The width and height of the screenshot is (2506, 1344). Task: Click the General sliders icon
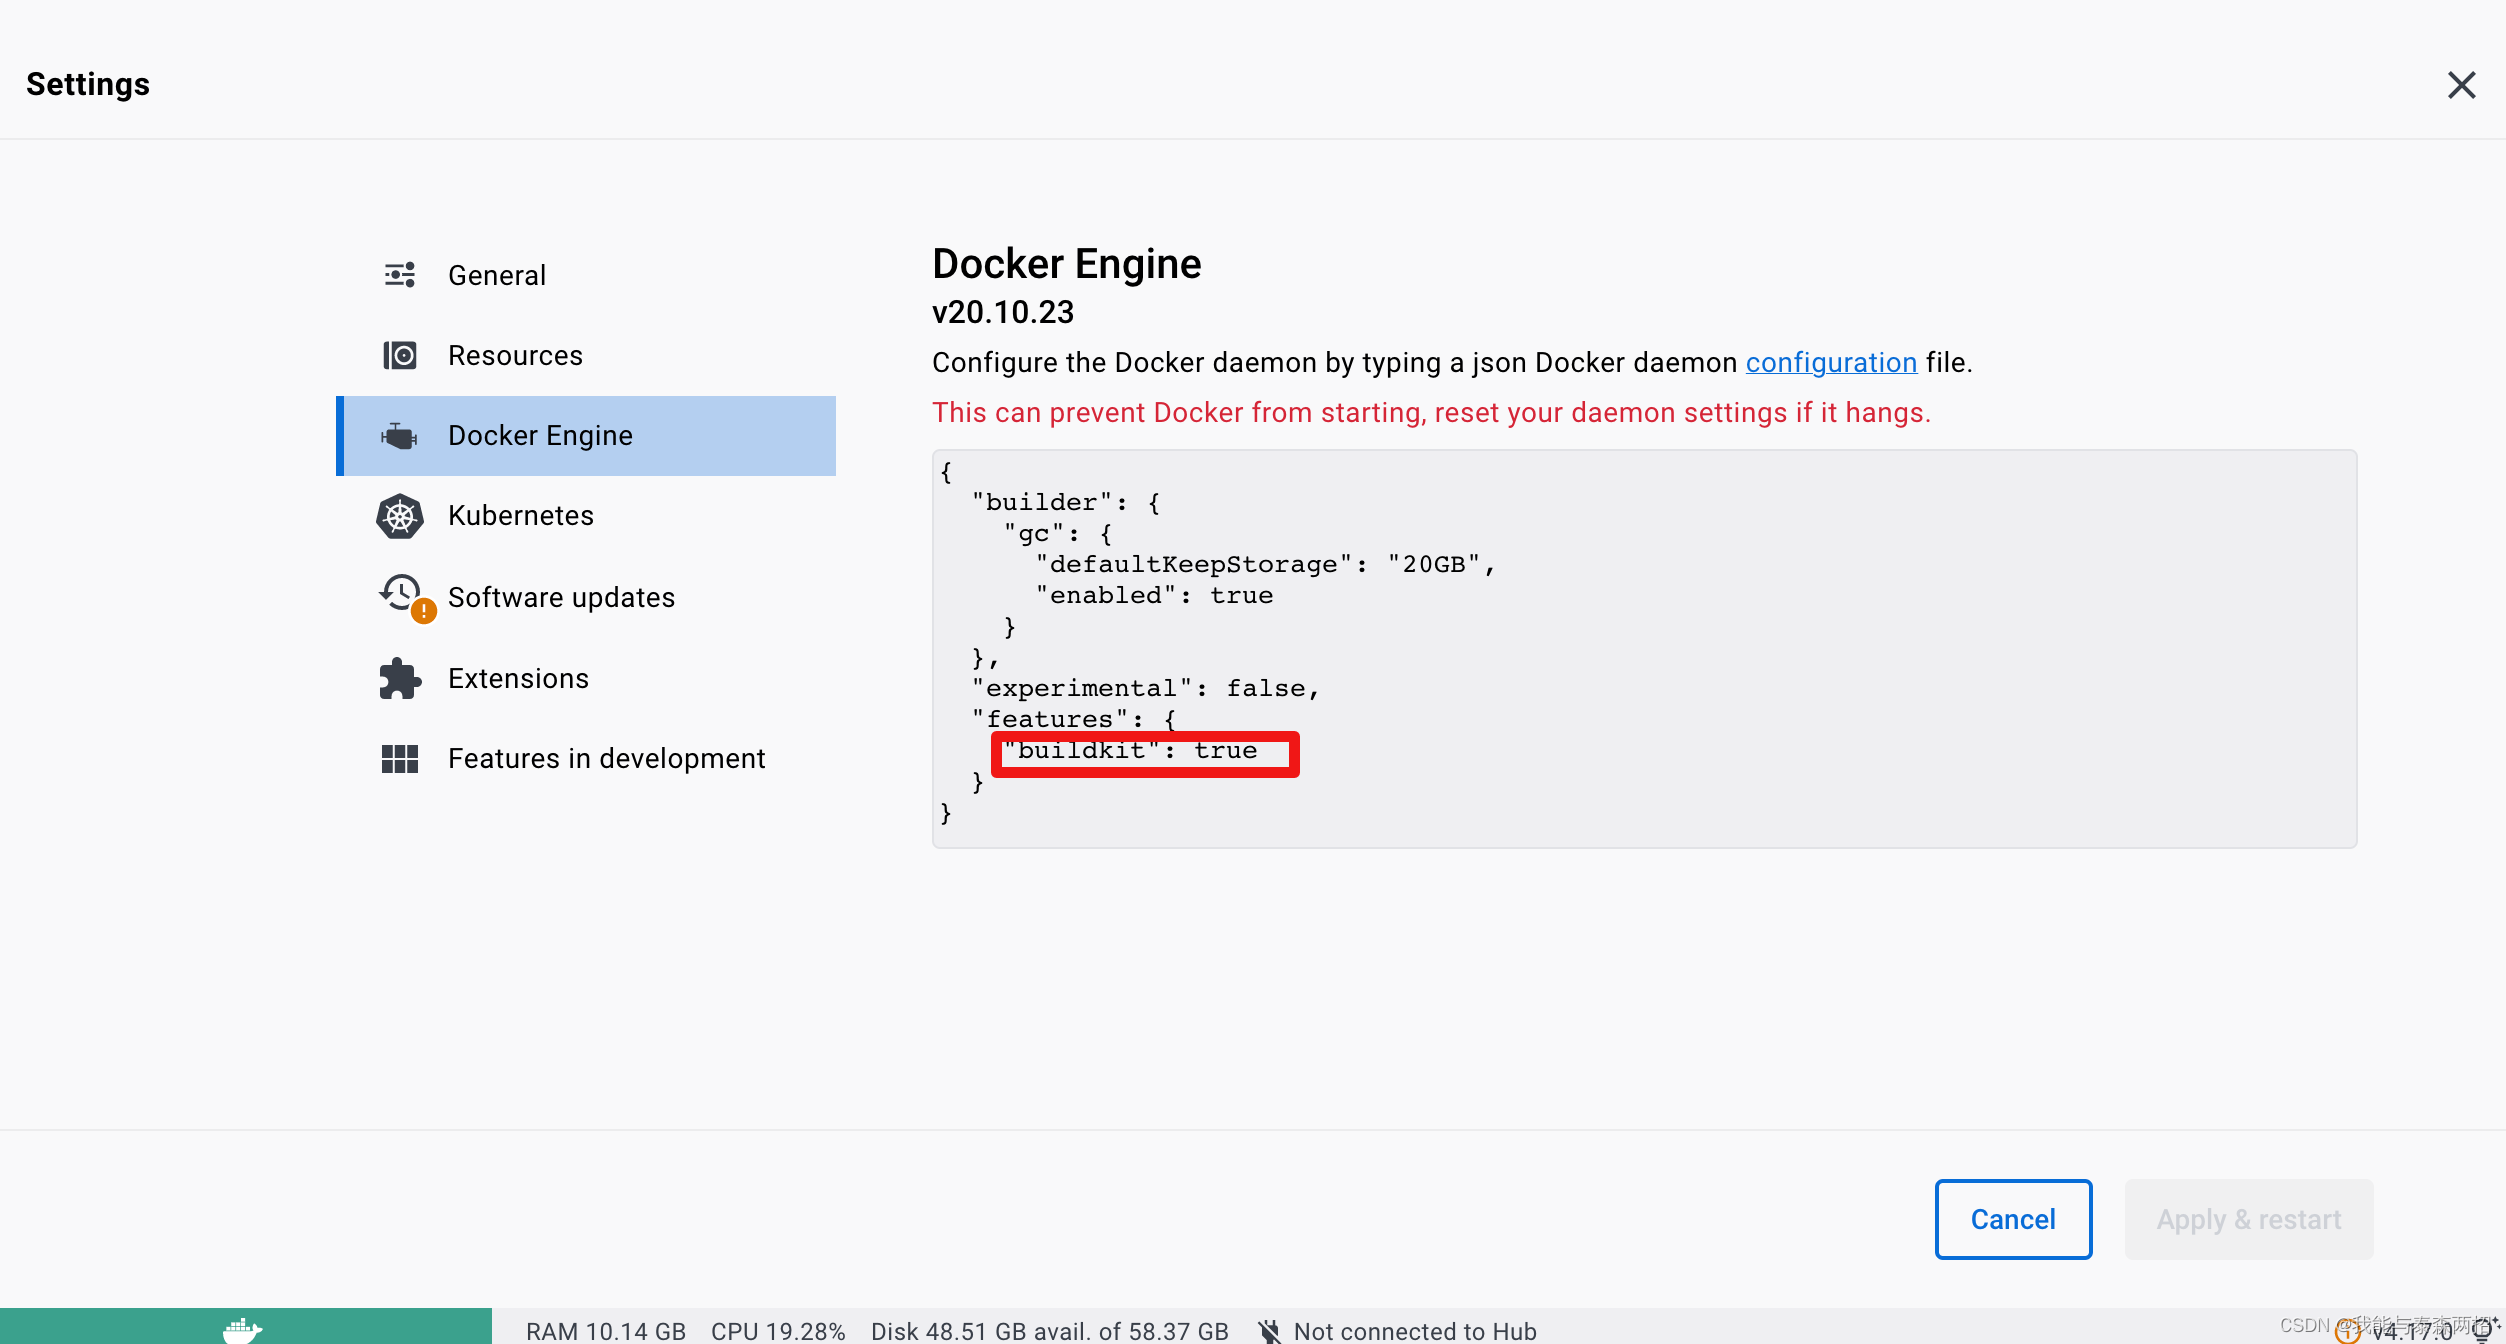click(x=400, y=275)
